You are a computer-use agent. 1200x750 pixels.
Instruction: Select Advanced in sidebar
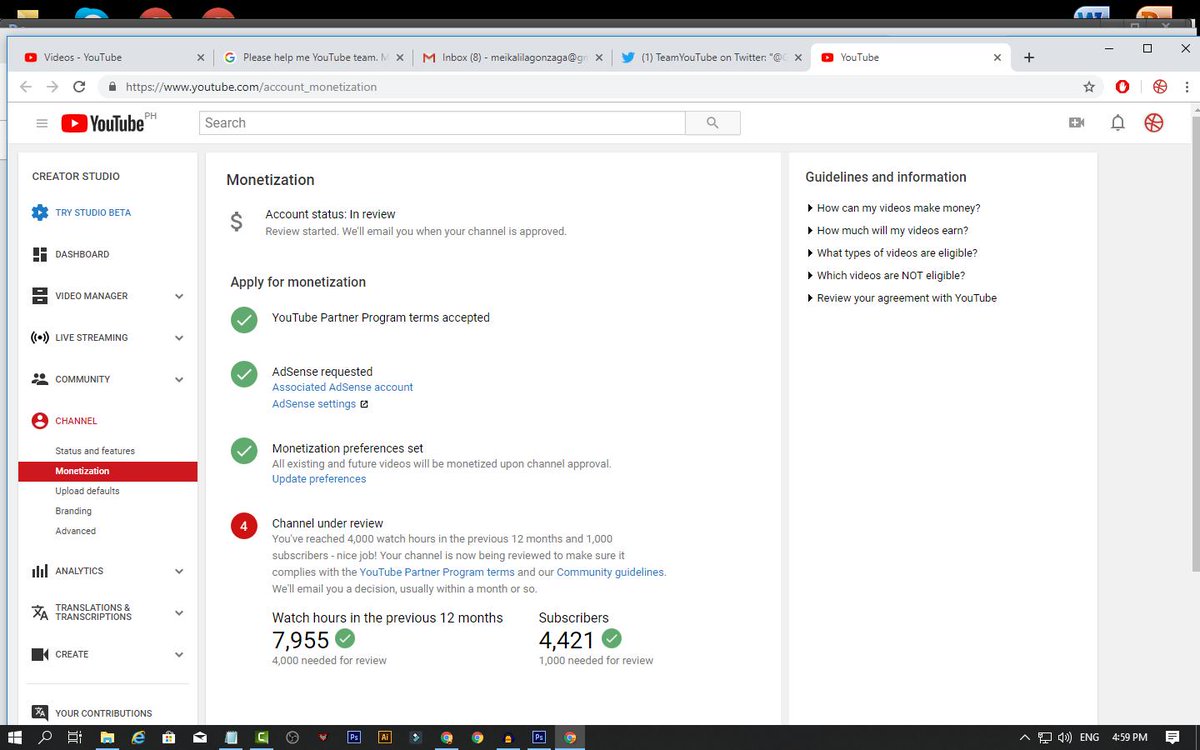pos(75,531)
